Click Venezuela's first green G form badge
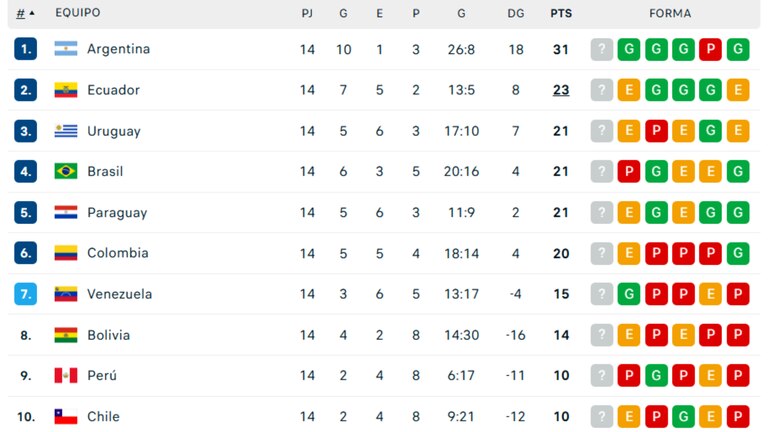This screenshot has height=432, width=768. [x=629, y=294]
